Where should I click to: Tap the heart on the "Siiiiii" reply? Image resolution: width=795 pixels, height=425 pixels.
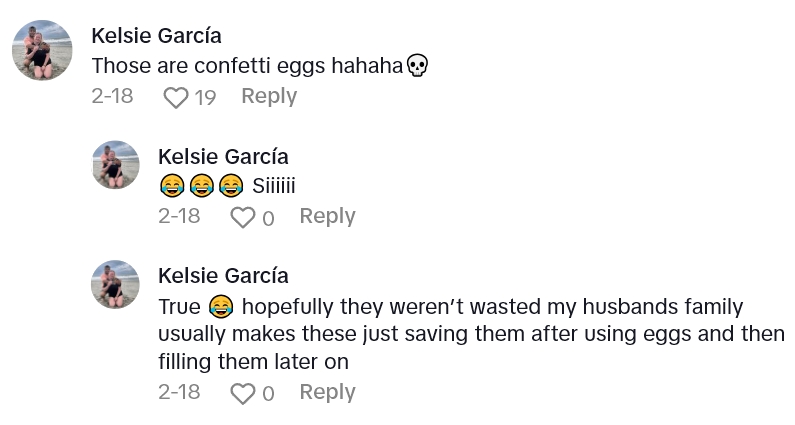tap(243, 217)
